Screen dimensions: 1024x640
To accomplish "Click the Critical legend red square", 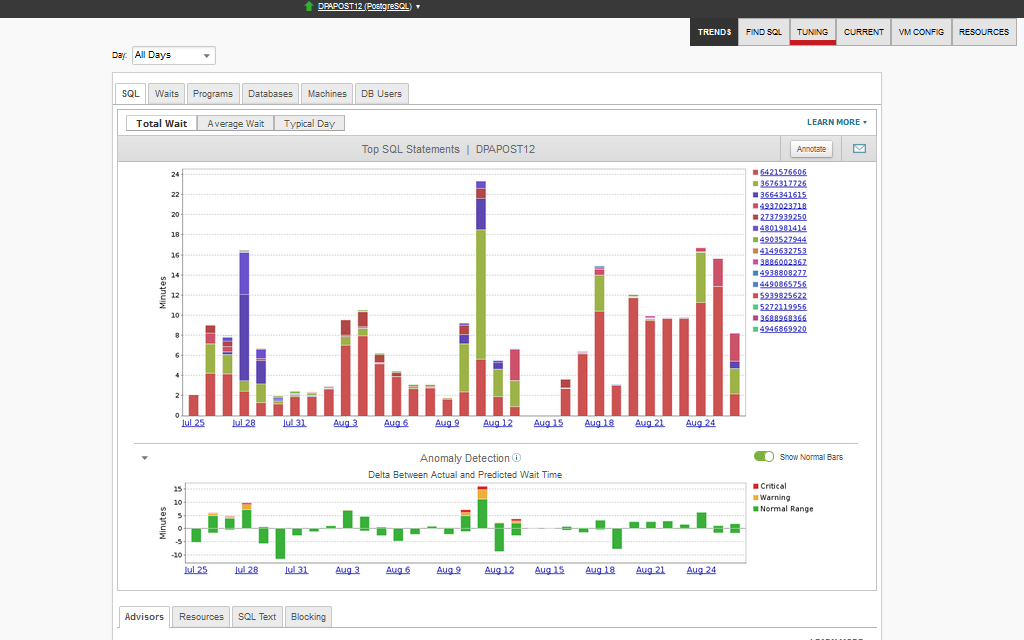I will [755, 486].
